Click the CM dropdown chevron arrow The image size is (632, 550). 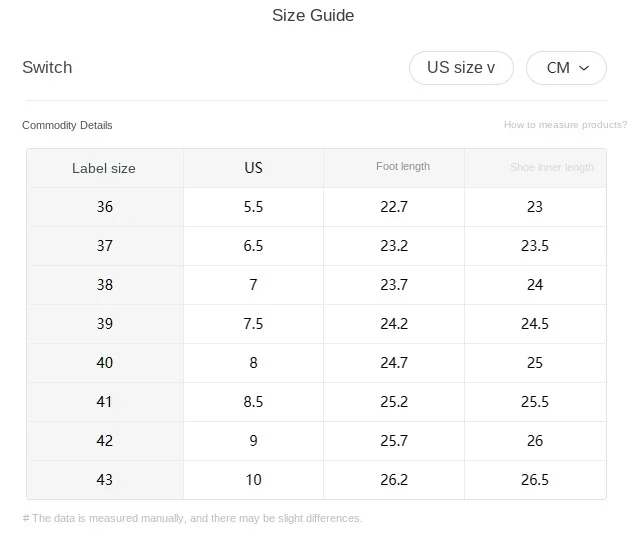pyautogui.click(x=585, y=68)
